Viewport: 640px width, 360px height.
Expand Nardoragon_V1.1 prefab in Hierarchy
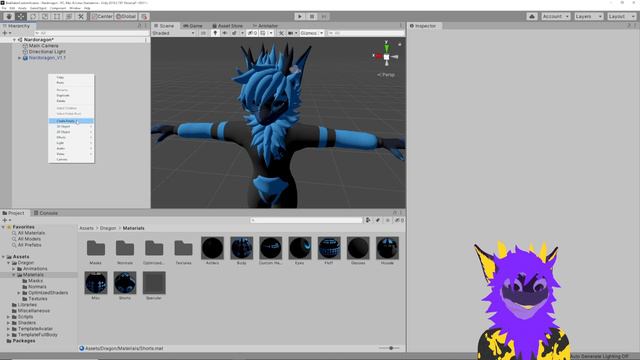click(x=19, y=58)
